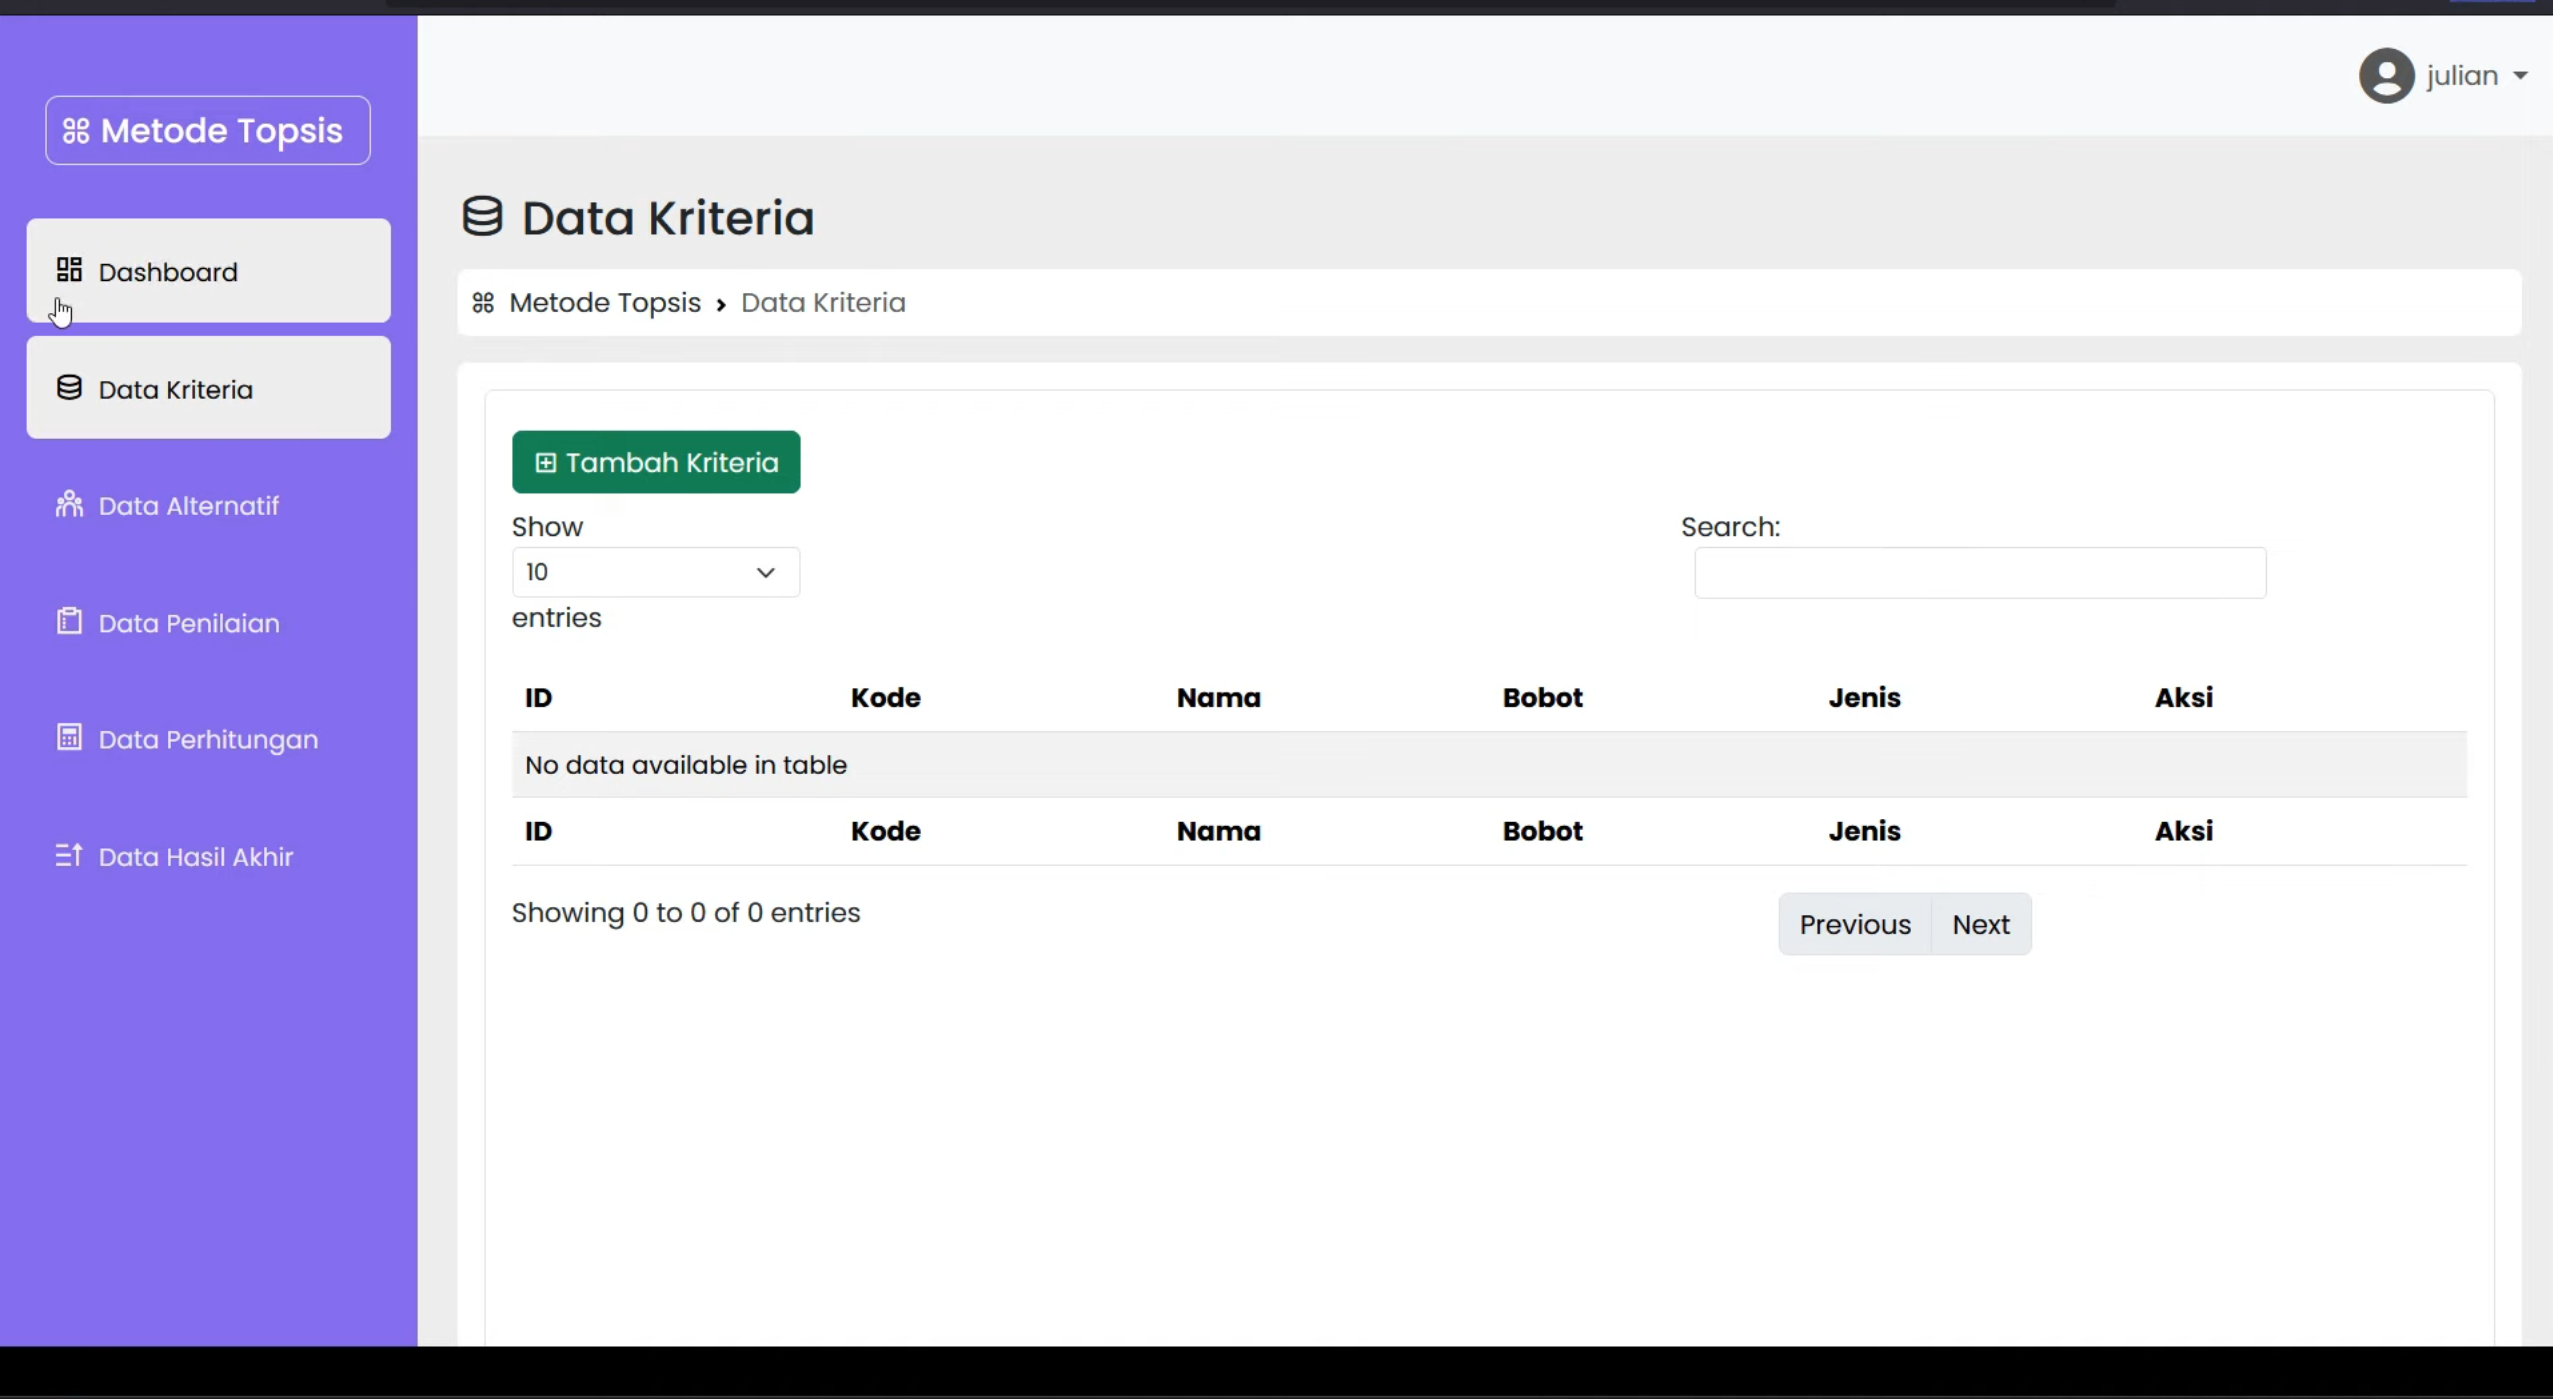Click the julian user avatar icon
2553x1399 pixels.
pyautogui.click(x=2386, y=76)
